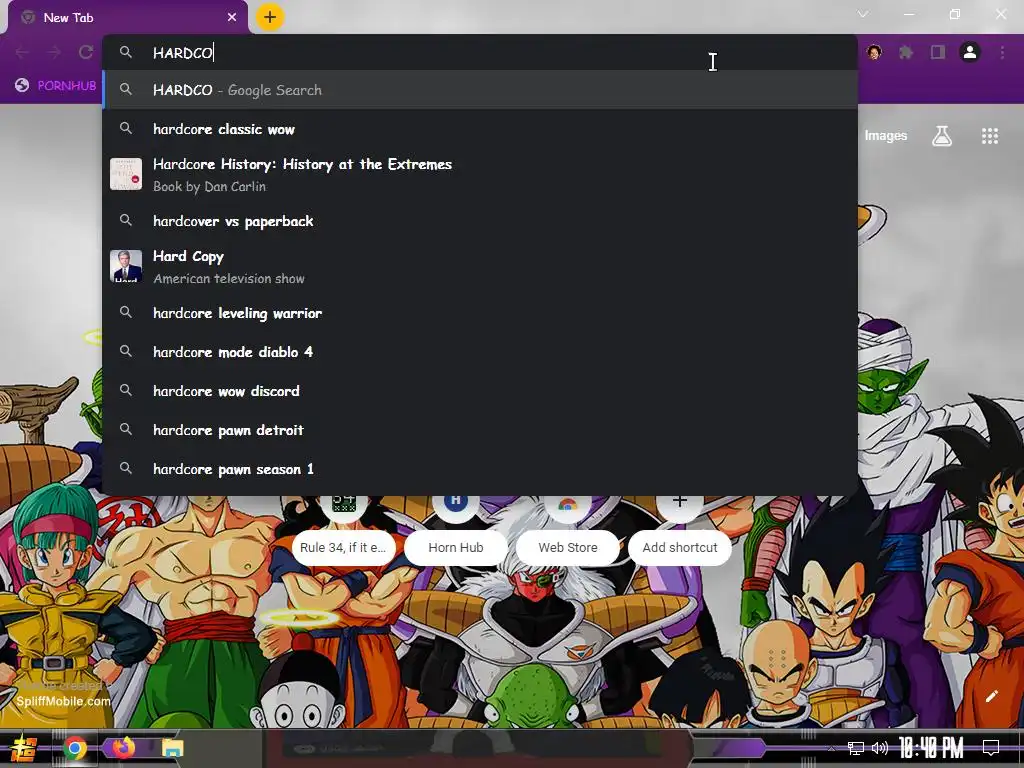Image resolution: width=1024 pixels, height=768 pixels.
Task: Select Hard Copy American television show suggestion
Action: point(479,267)
